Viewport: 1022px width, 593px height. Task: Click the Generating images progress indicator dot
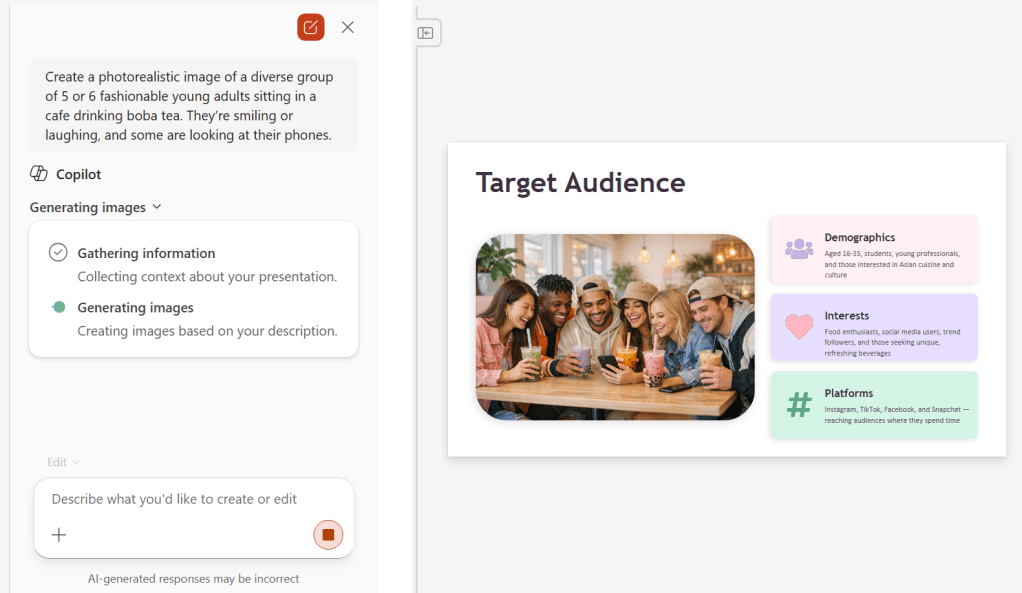[x=59, y=307]
